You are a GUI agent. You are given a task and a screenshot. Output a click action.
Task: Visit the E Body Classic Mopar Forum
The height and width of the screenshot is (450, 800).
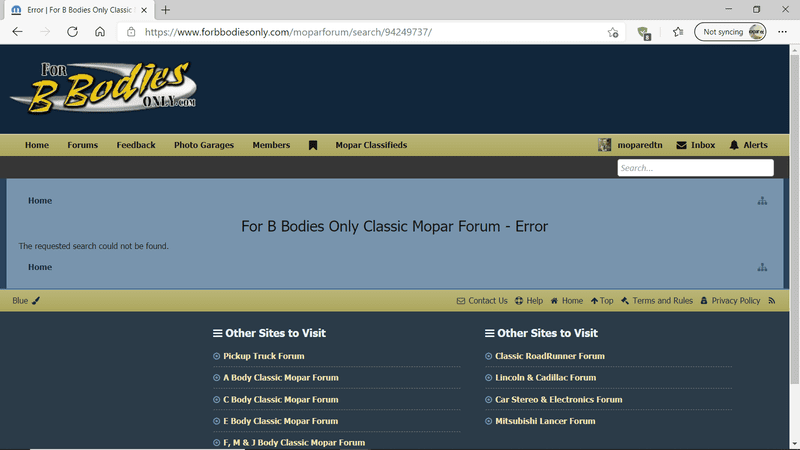[x=280, y=421]
